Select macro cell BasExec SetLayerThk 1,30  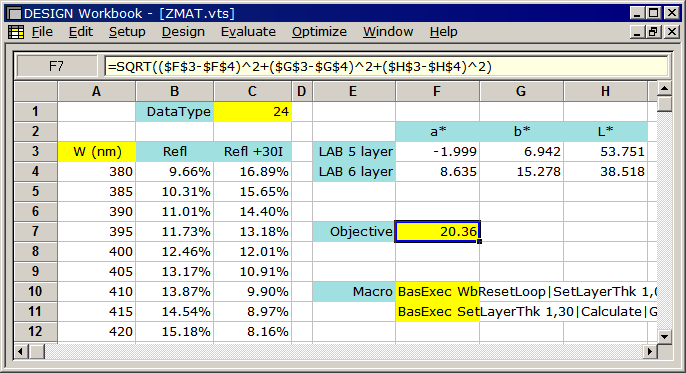(x=437, y=311)
